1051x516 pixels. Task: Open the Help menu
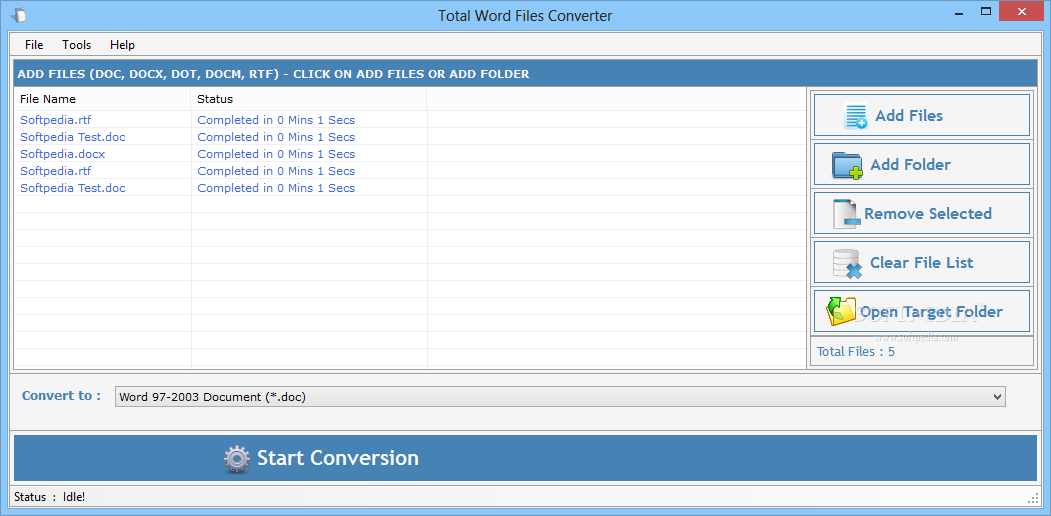(123, 45)
